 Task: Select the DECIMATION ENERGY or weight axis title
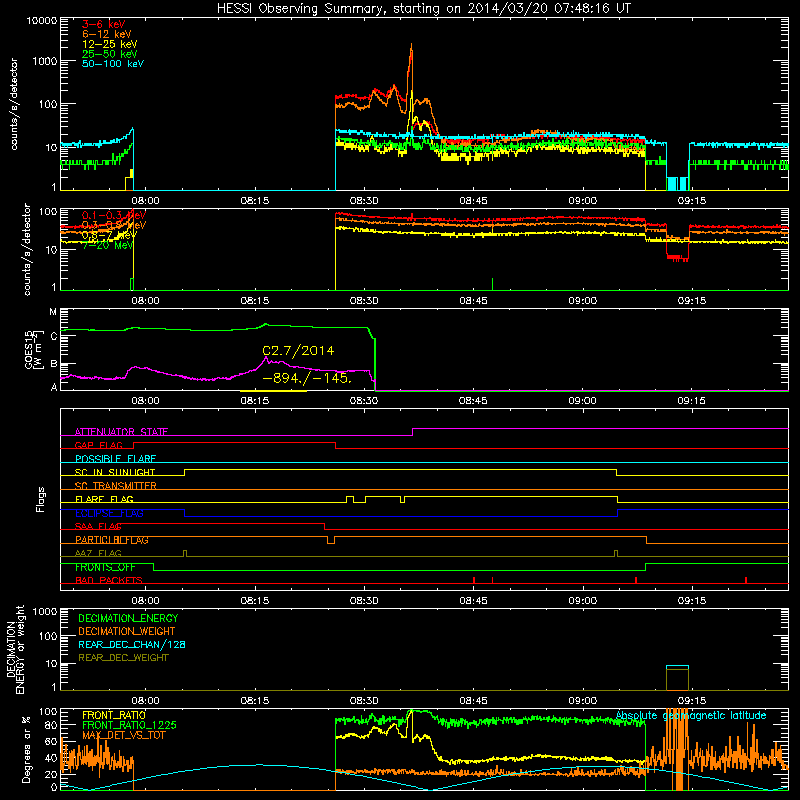pos(16,649)
